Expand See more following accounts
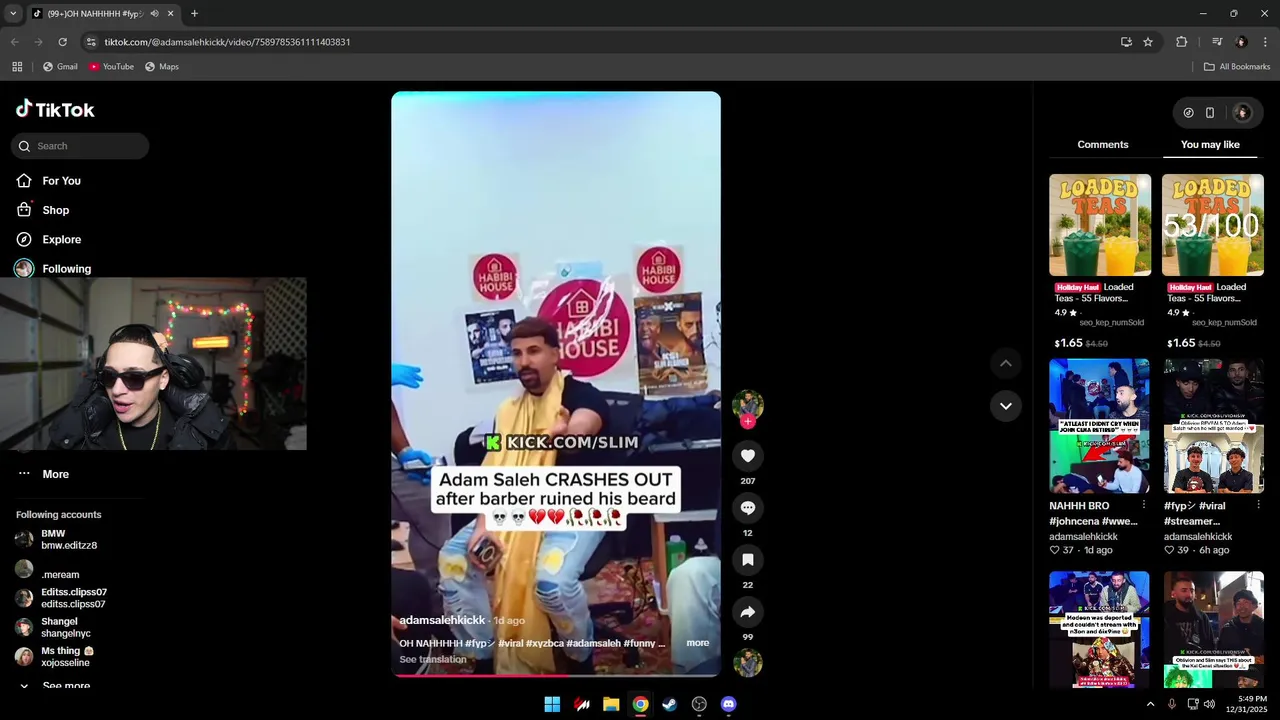The image size is (1280, 720). pyautogui.click(x=55, y=686)
